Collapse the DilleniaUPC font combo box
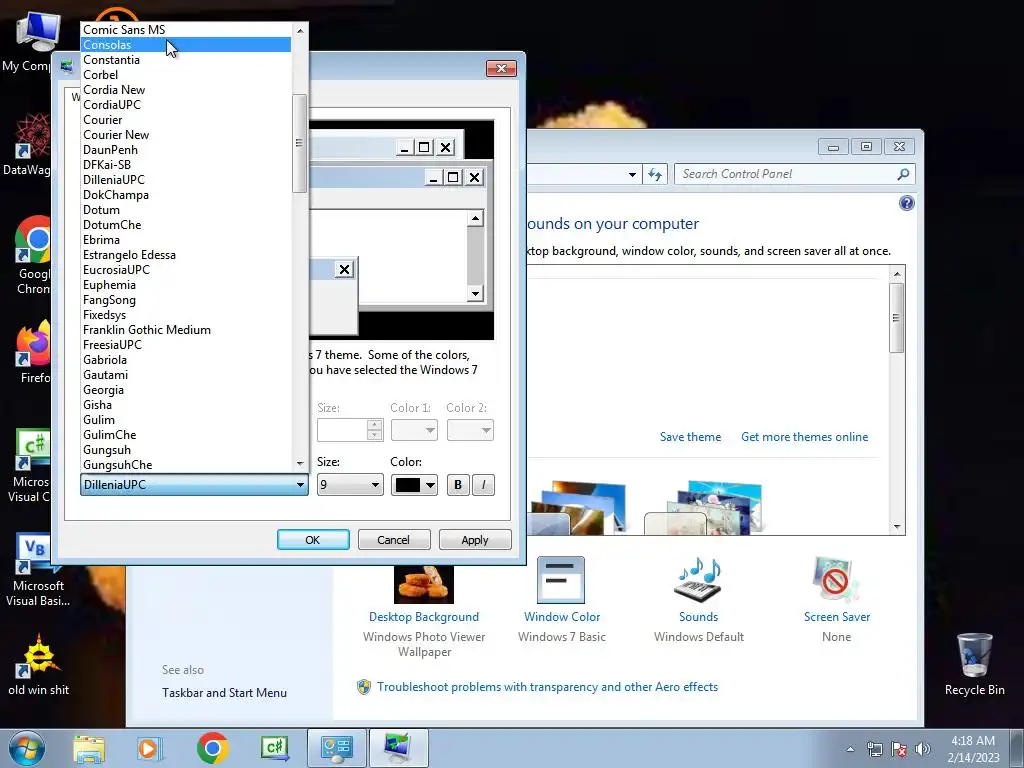The height and width of the screenshot is (768, 1024). tap(194, 485)
